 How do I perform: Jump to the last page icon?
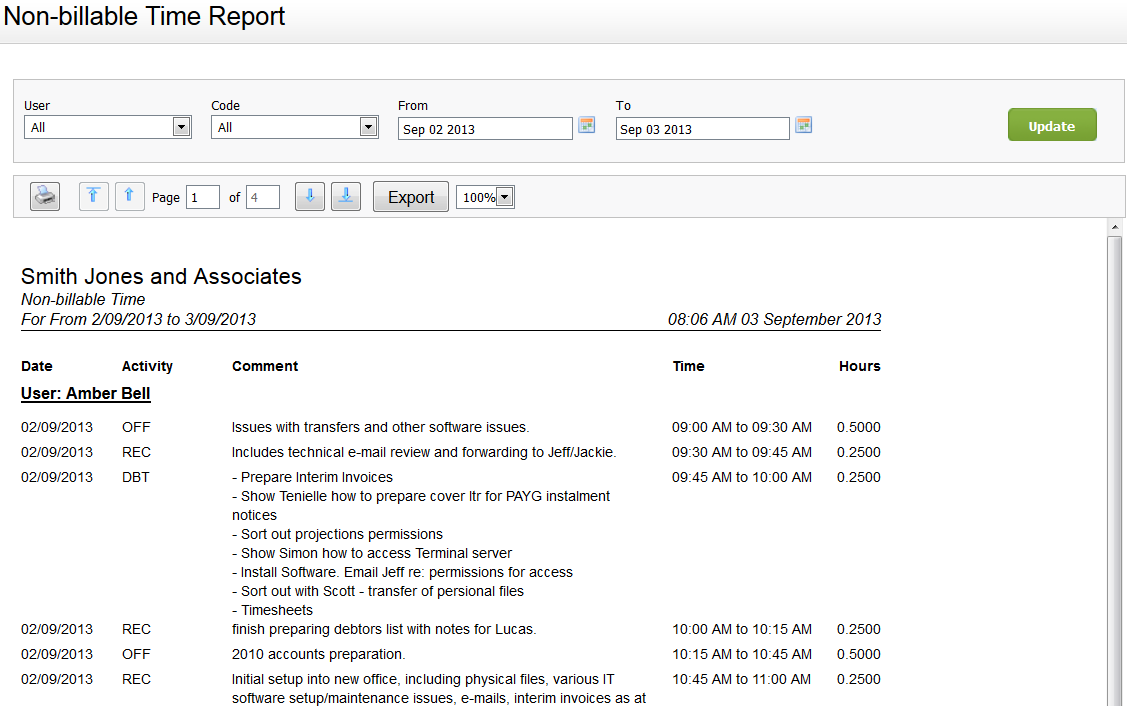click(x=345, y=196)
